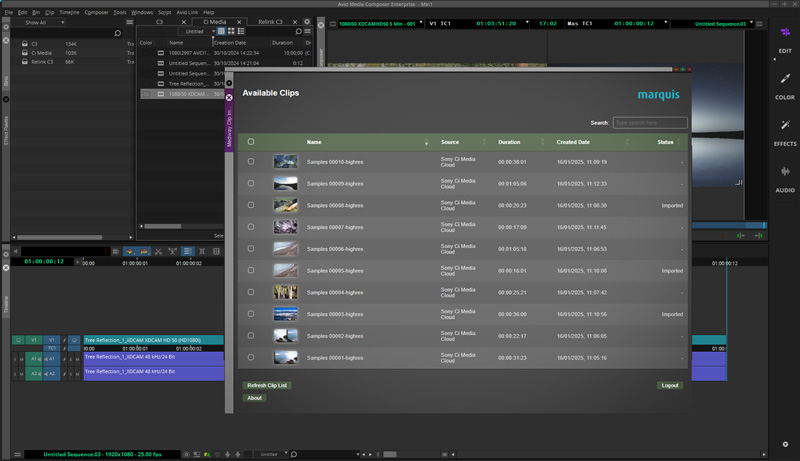Toggle the V1 record track selector
800x461 pixels.
tap(52, 340)
